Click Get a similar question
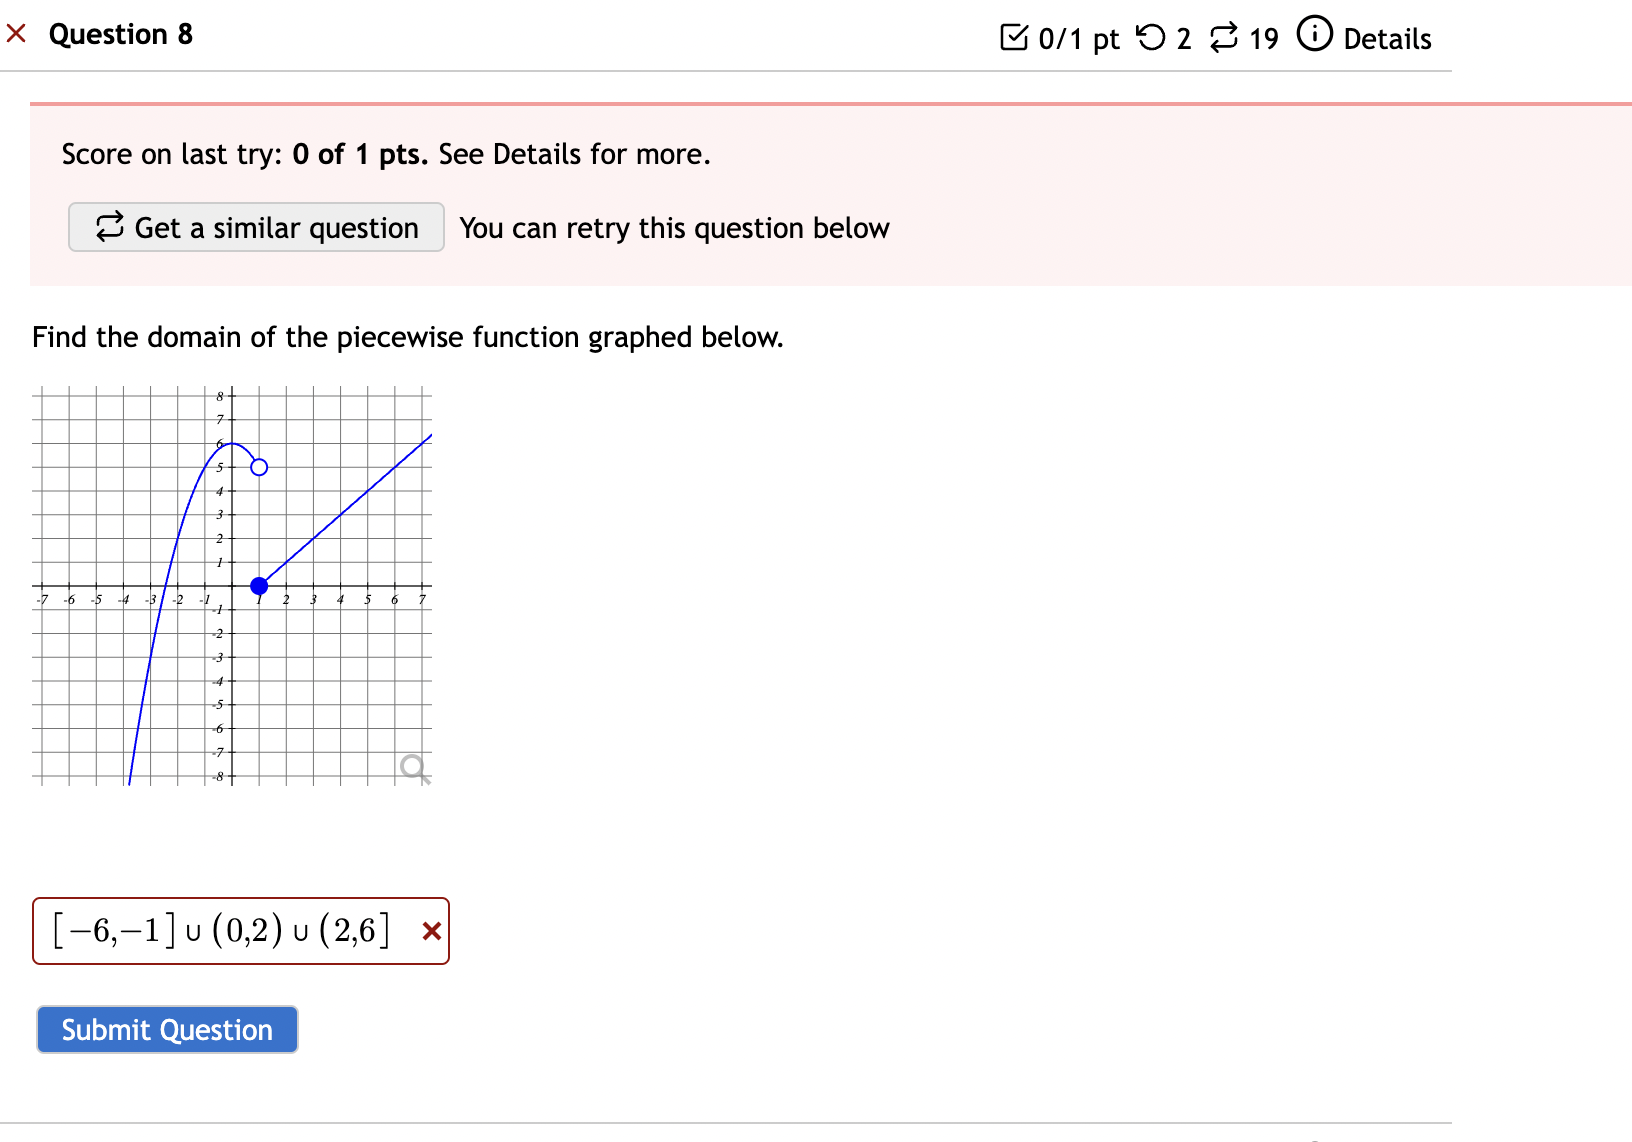The width and height of the screenshot is (1632, 1142). coord(256,227)
